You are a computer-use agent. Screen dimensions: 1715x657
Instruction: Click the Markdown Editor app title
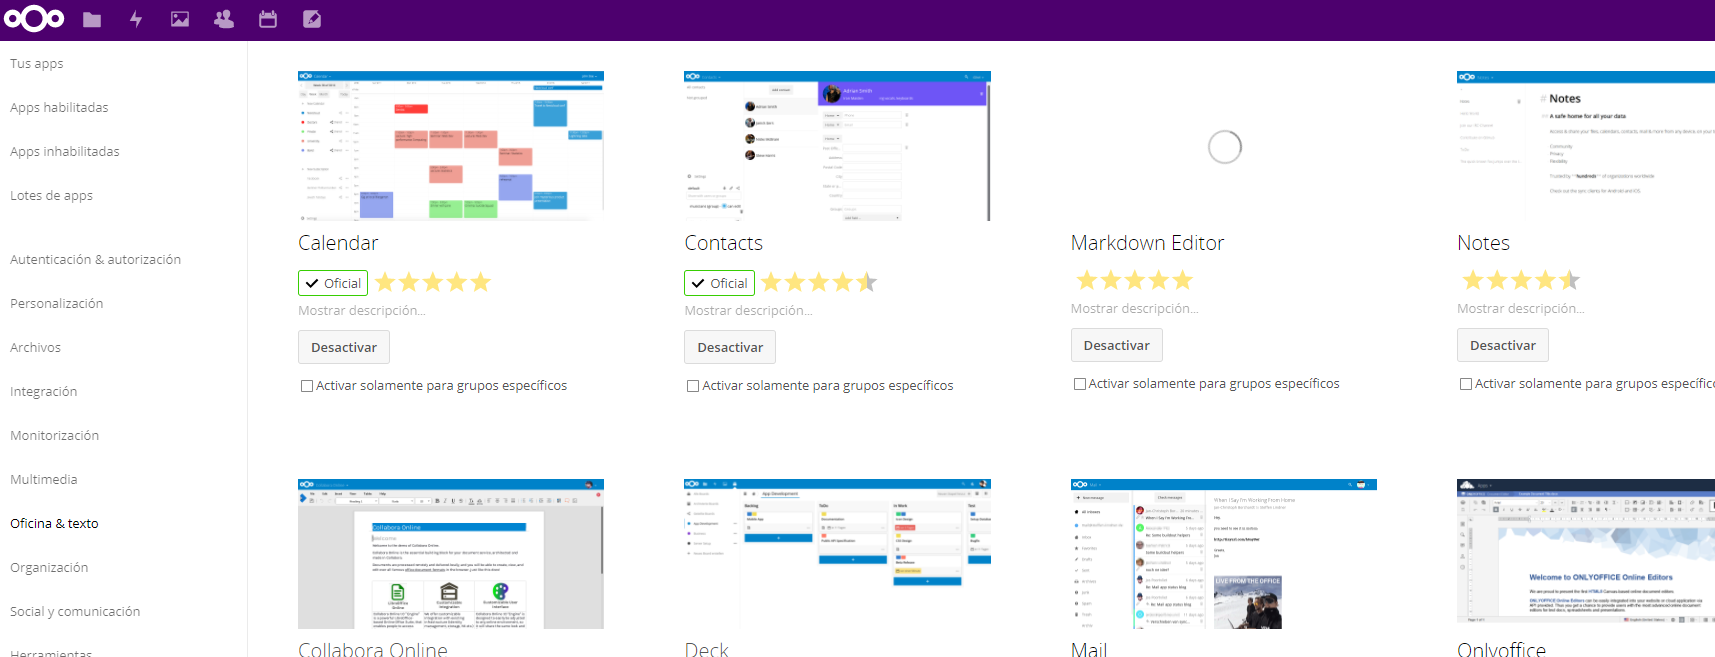(x=1147, y=243)
